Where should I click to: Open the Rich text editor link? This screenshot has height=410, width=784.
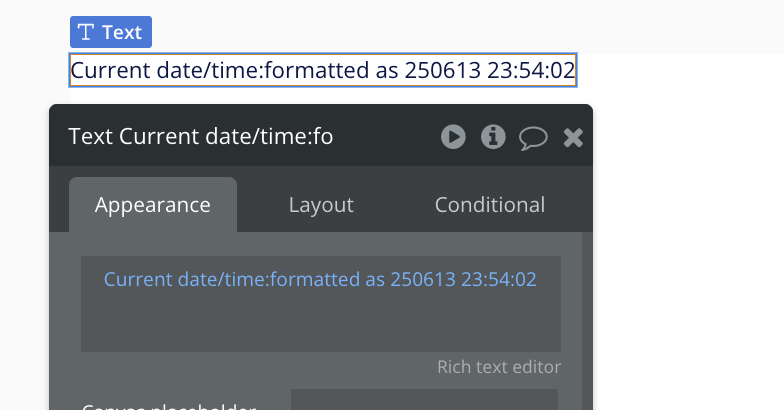click(499, 367)
